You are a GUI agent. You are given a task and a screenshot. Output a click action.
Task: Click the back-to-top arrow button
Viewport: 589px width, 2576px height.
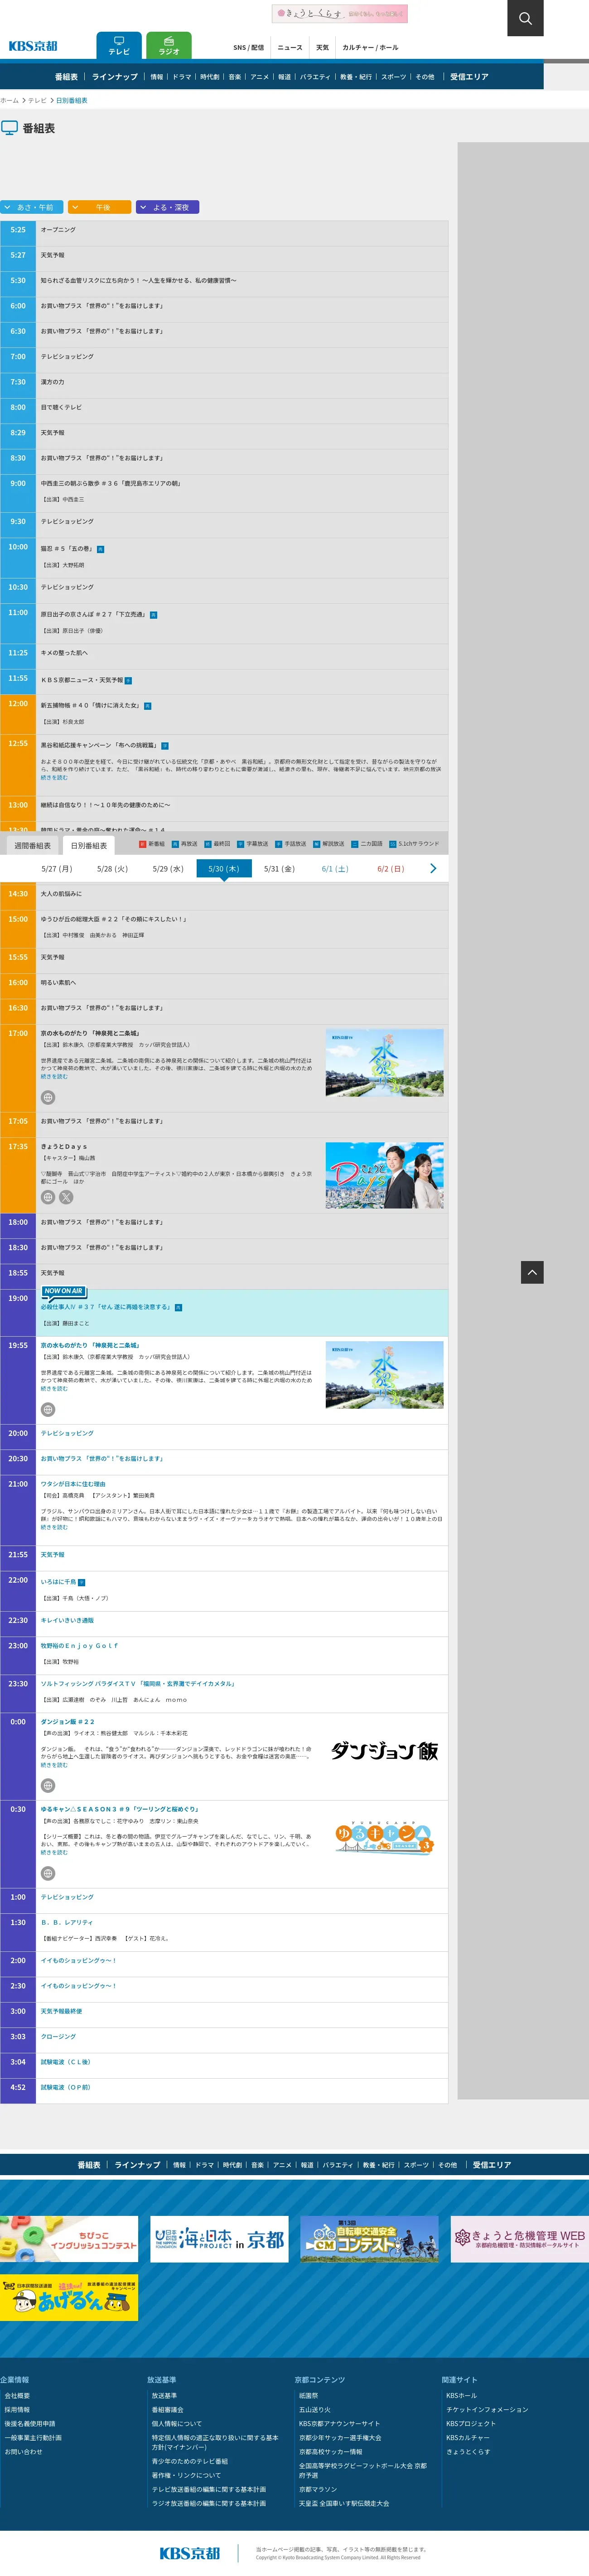532,1272
